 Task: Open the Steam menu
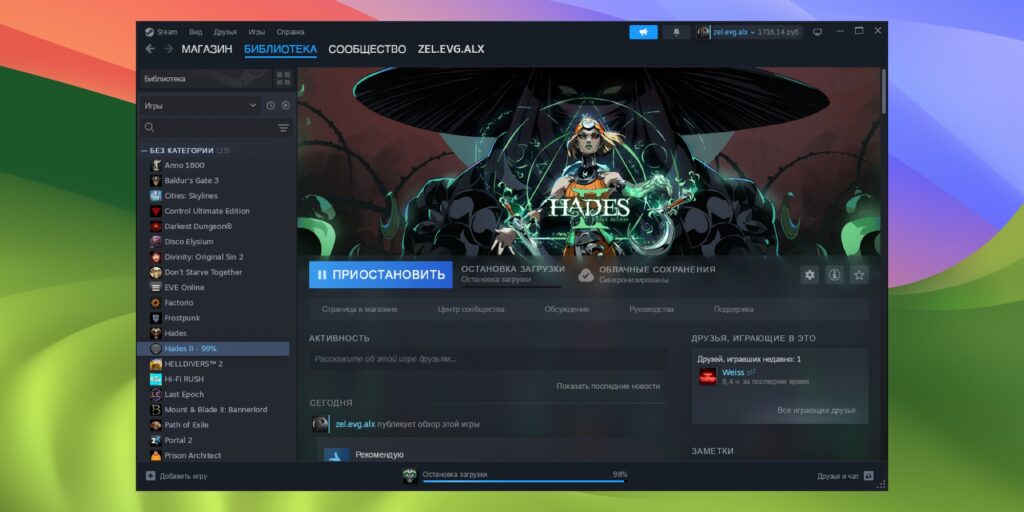[x=159, y=32]
